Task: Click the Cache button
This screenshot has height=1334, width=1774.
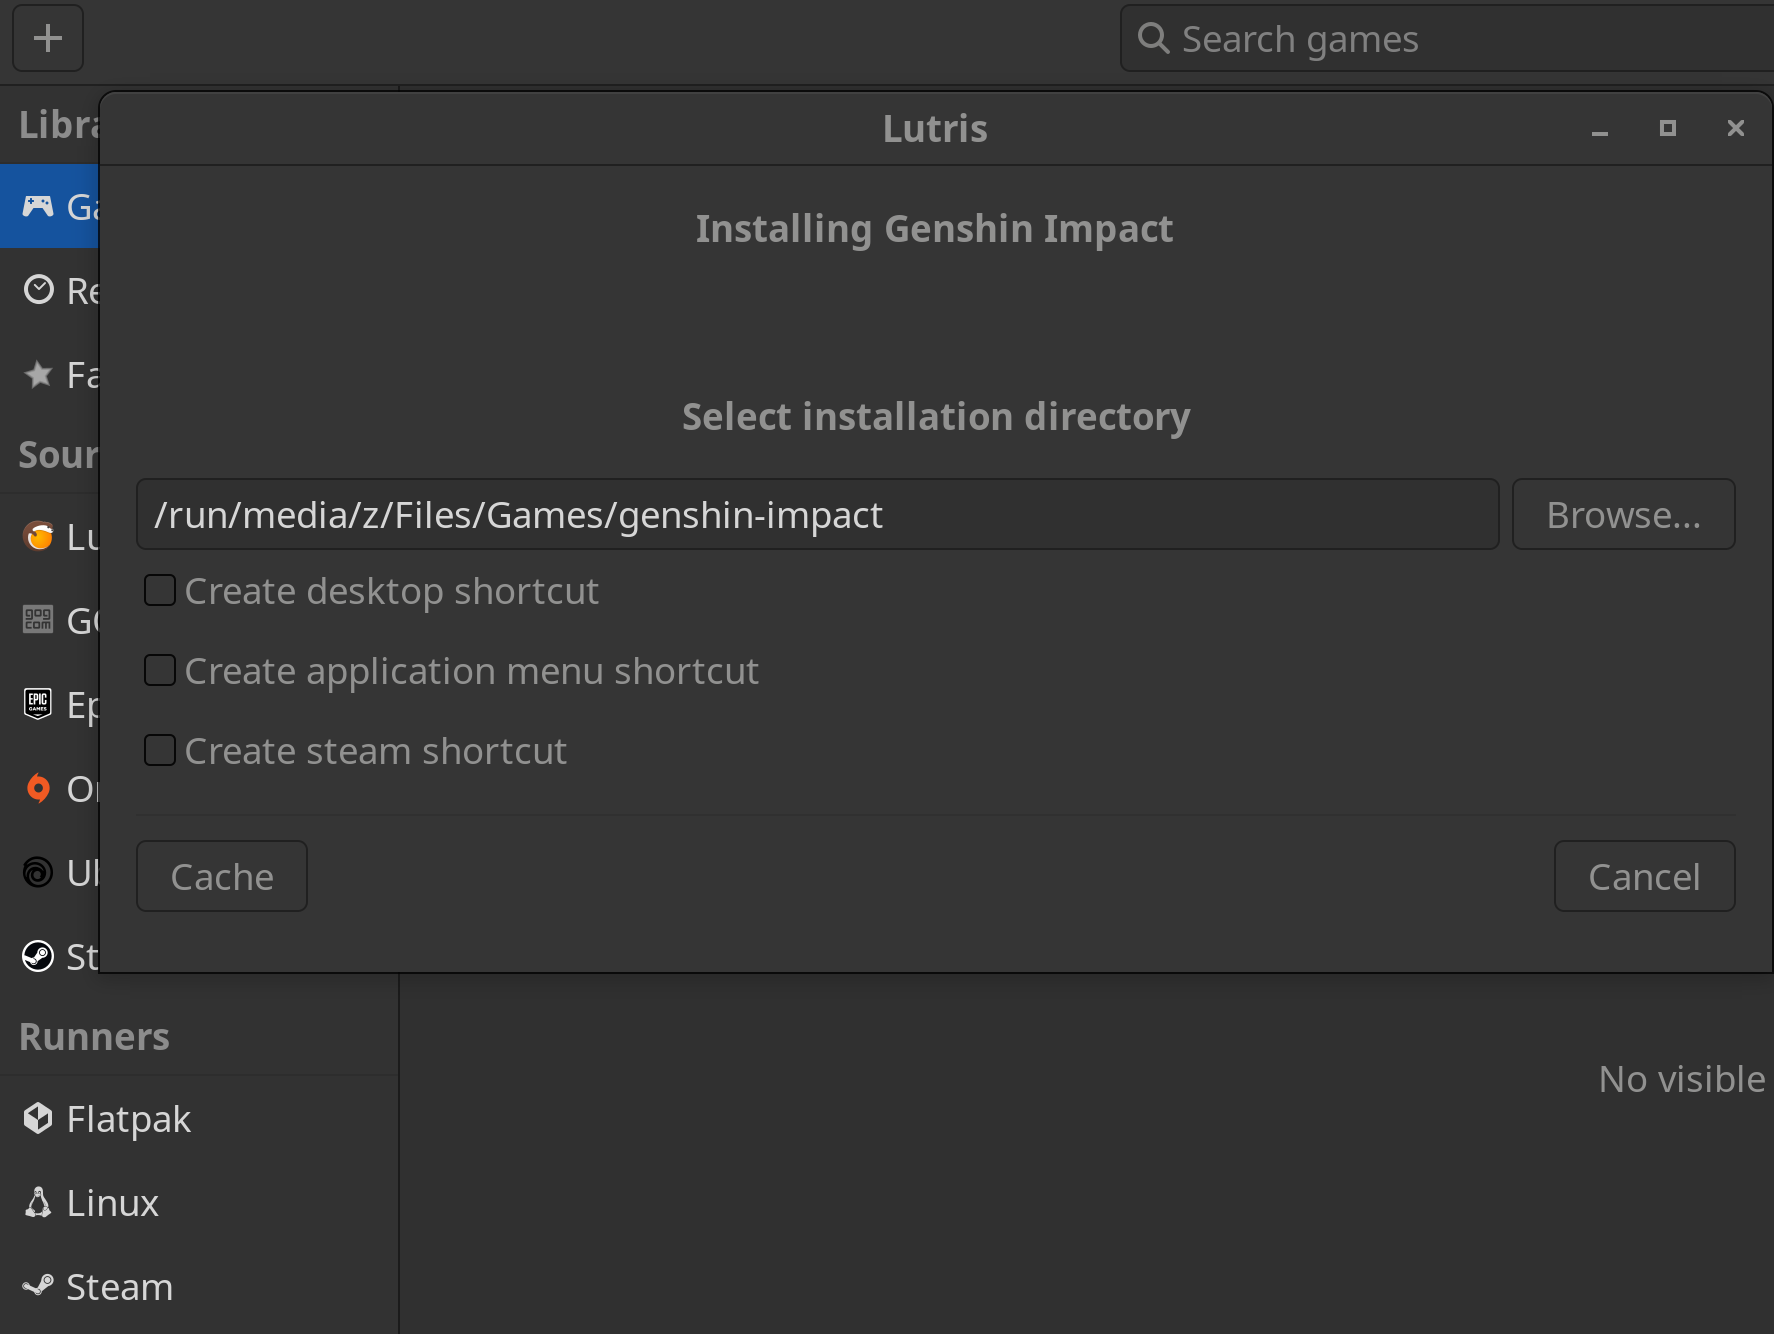Action: (x=221, y=876)
